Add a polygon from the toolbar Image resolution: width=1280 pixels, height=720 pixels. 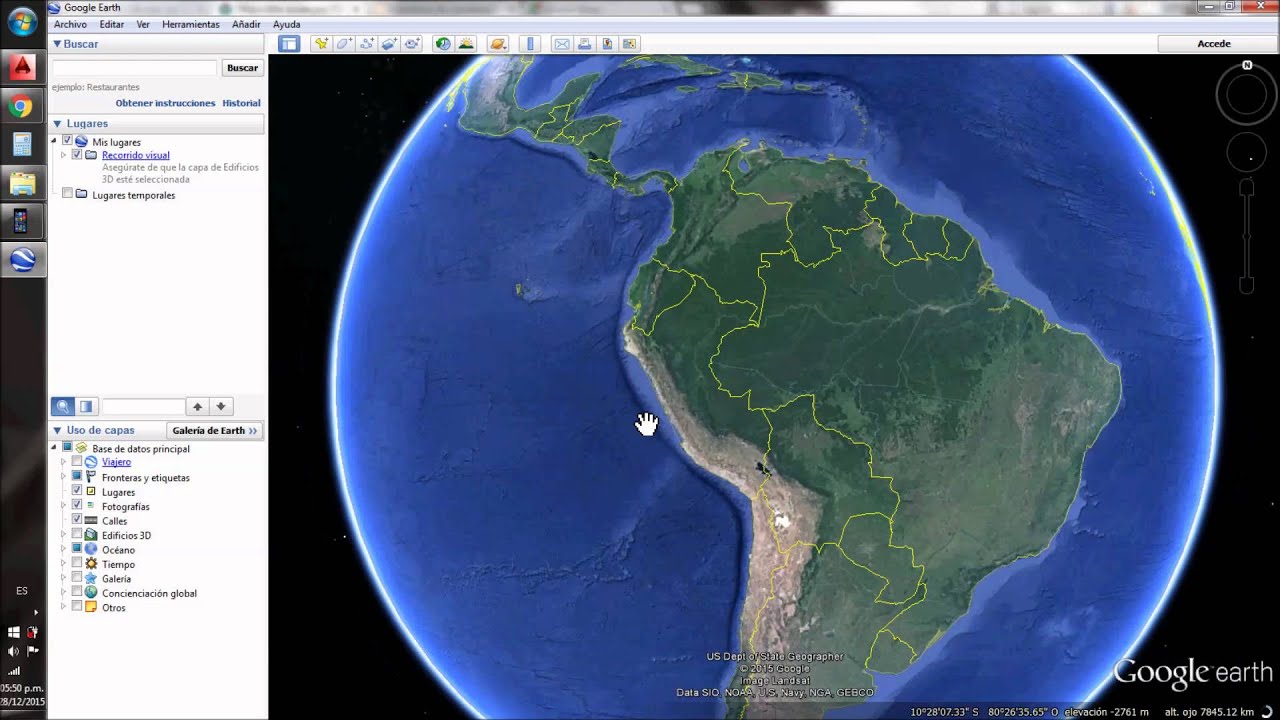[x=344, y=44]
